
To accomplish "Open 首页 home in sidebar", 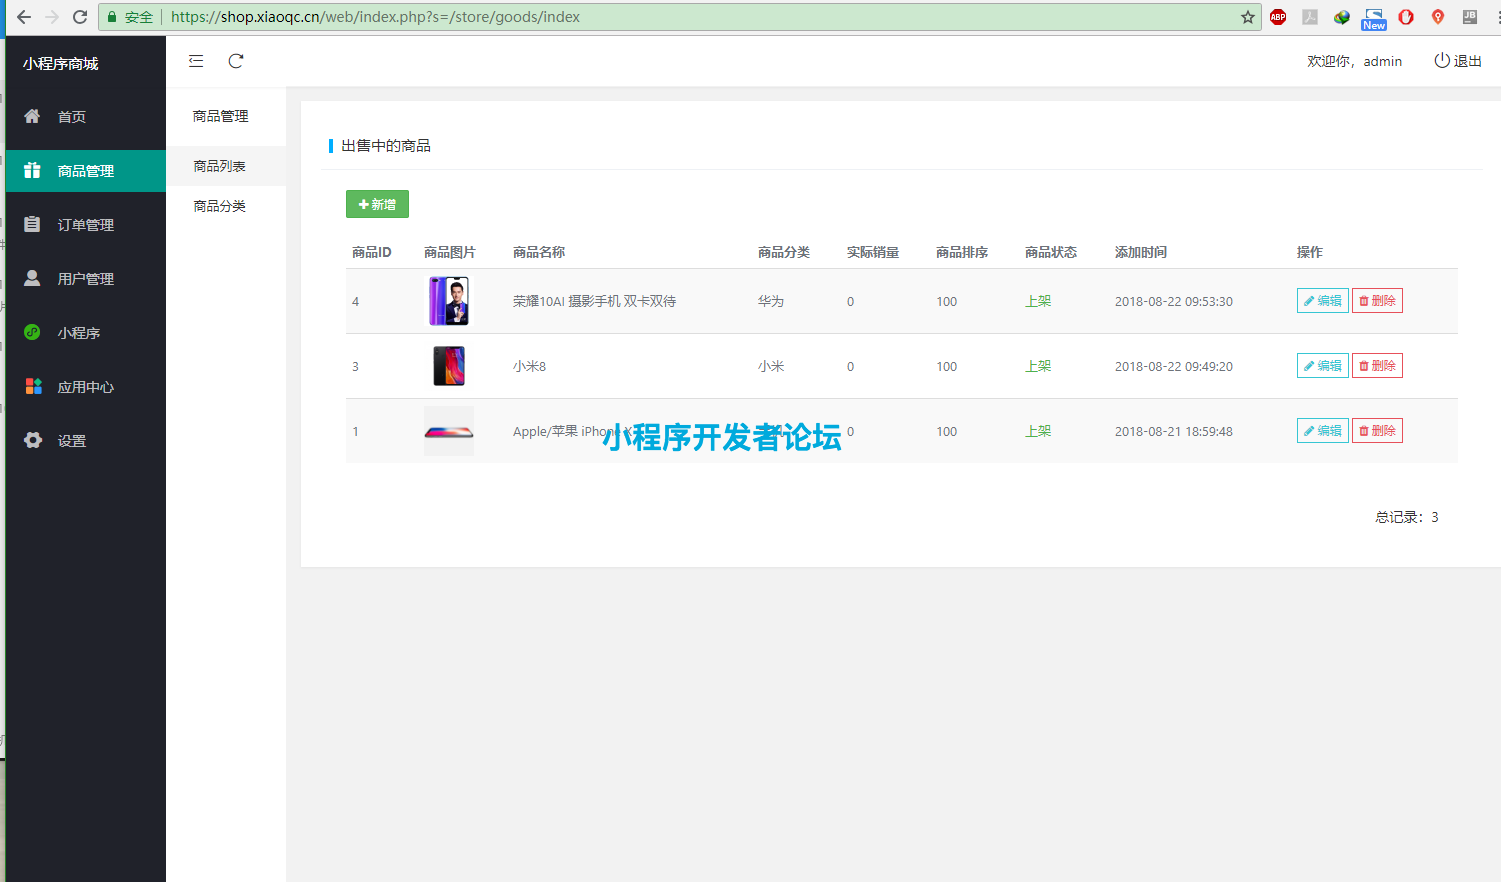I will click(71, 117).
